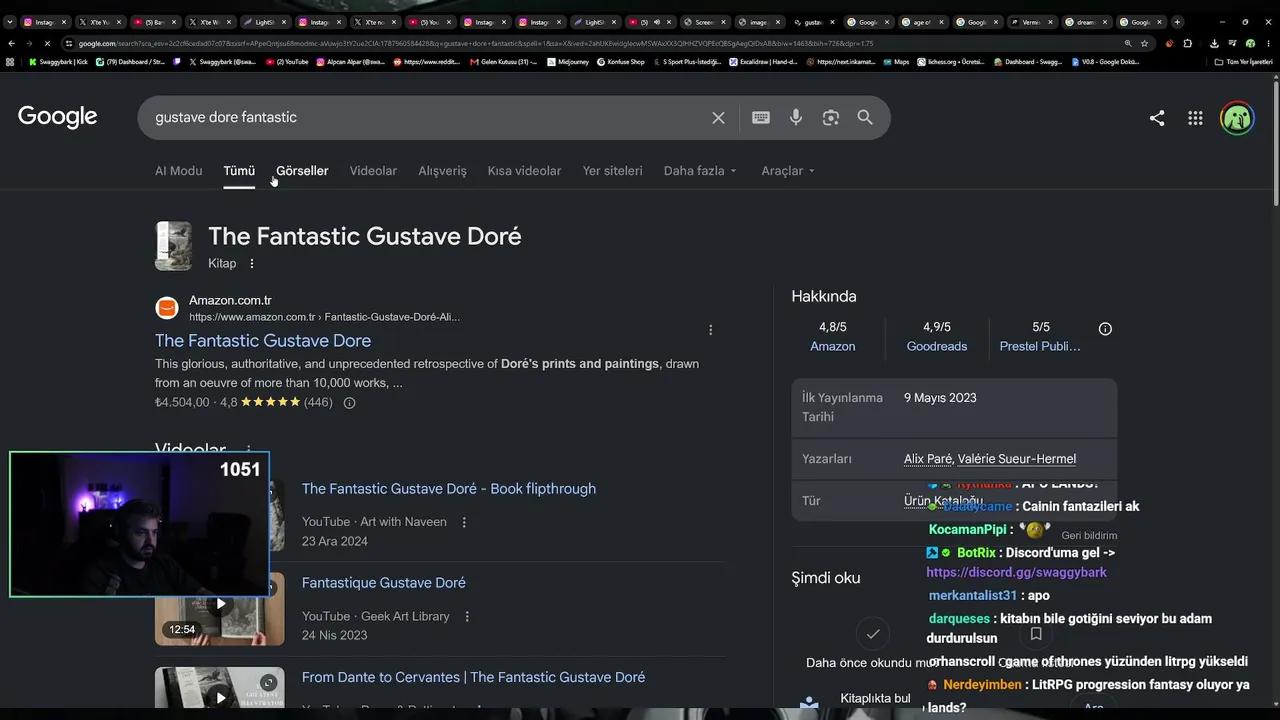Image resolution: width=1280 pixels, height=720 pixels.
Task: Open From Dante to Cervantes video link
Action: coord(473,678)
